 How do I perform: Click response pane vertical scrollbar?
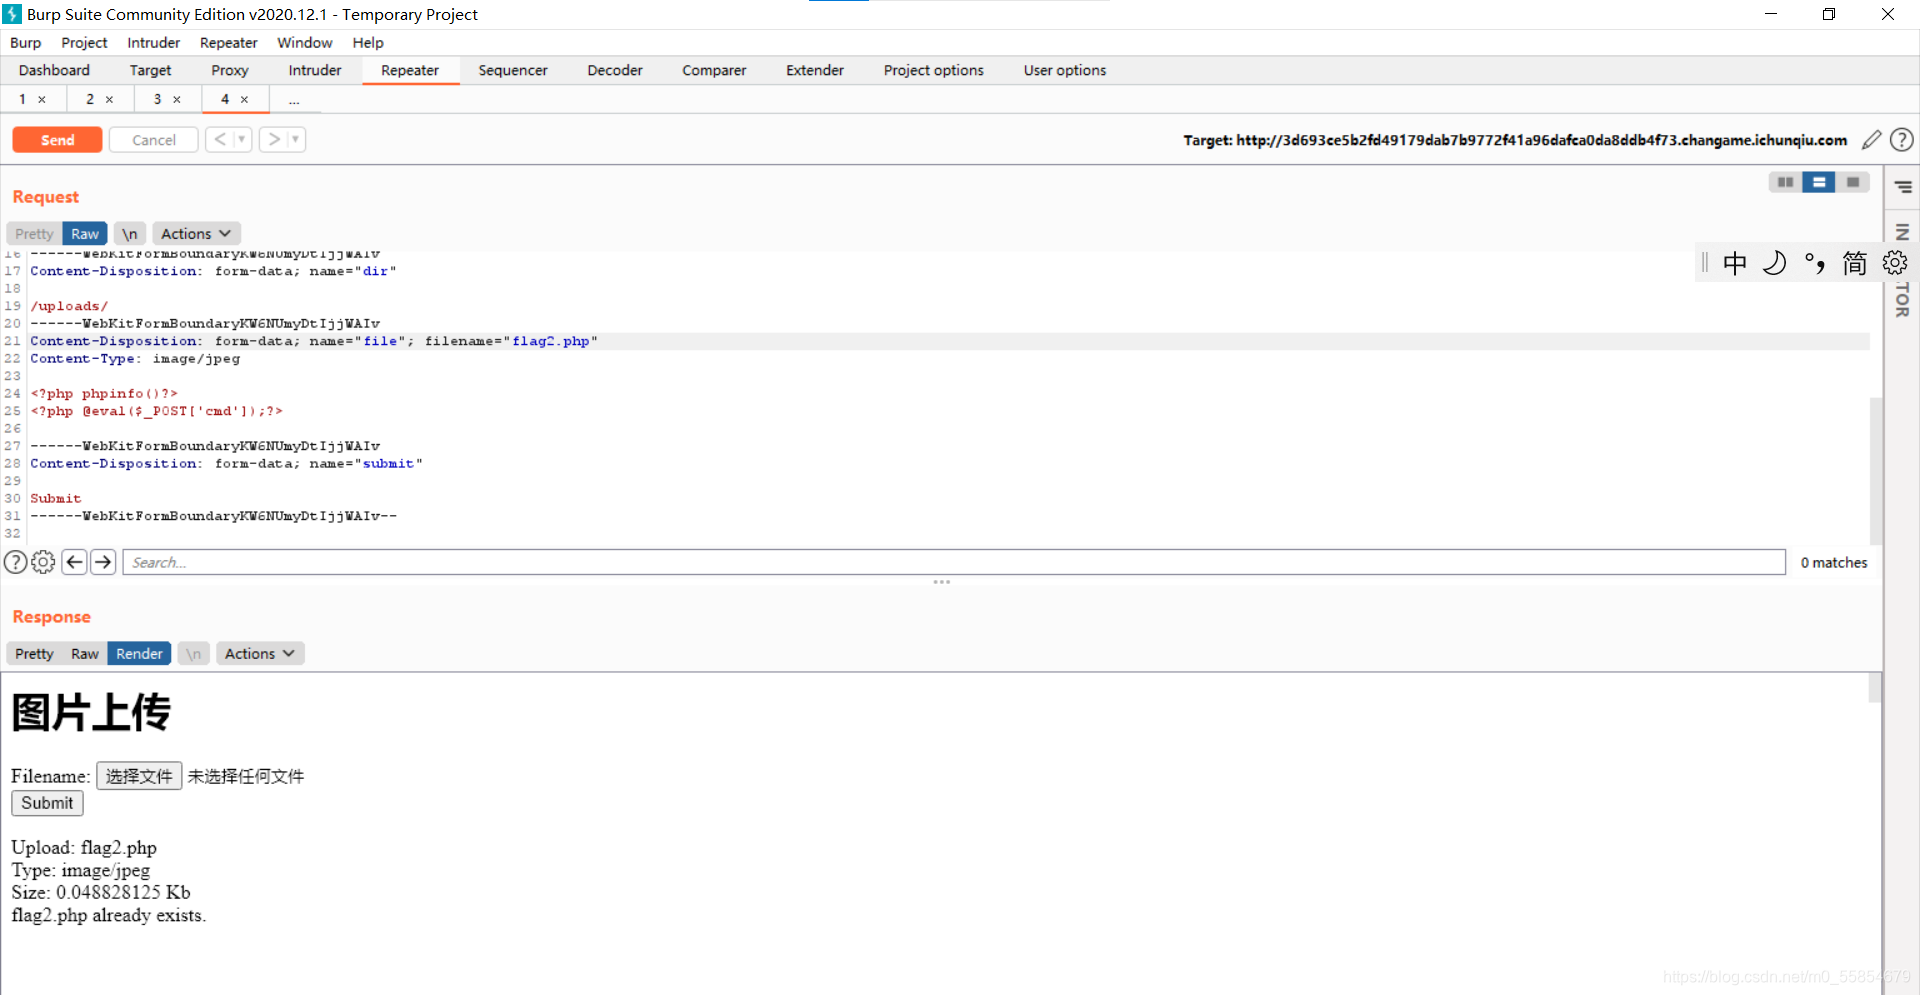click(1875, 688)
